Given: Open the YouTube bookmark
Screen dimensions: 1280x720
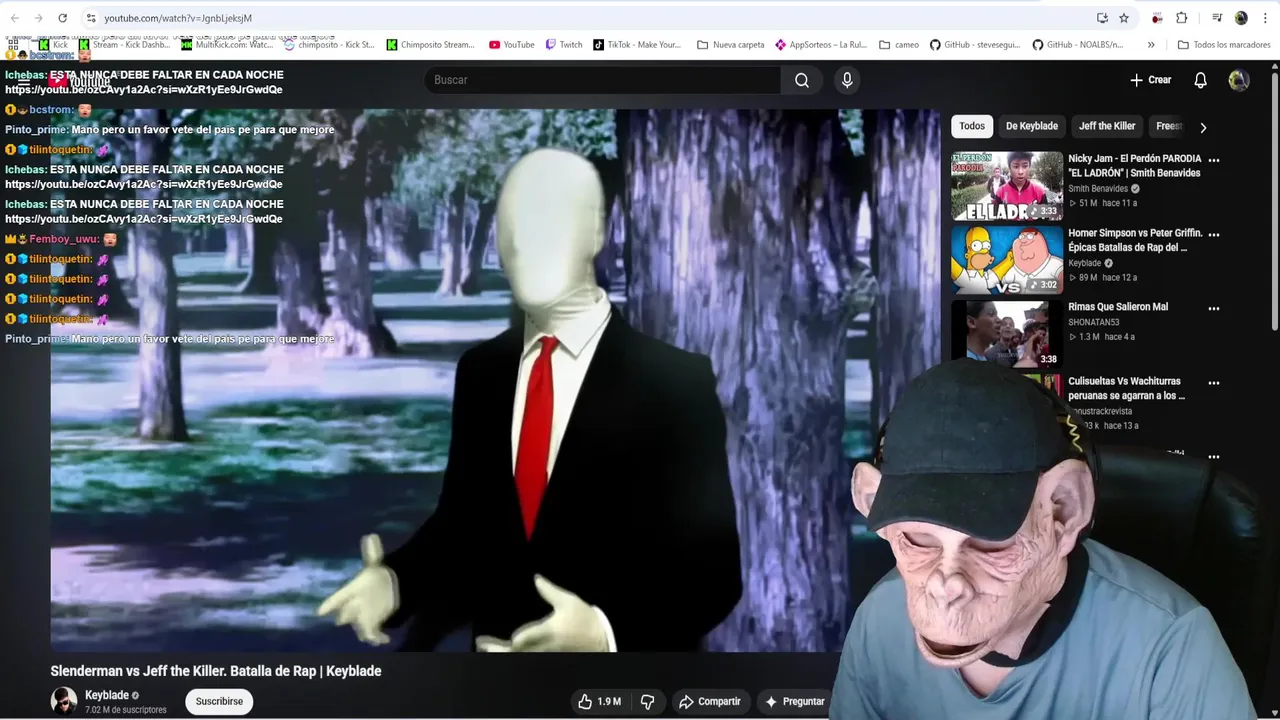Looking at the screenshot, I should [512, 44].
